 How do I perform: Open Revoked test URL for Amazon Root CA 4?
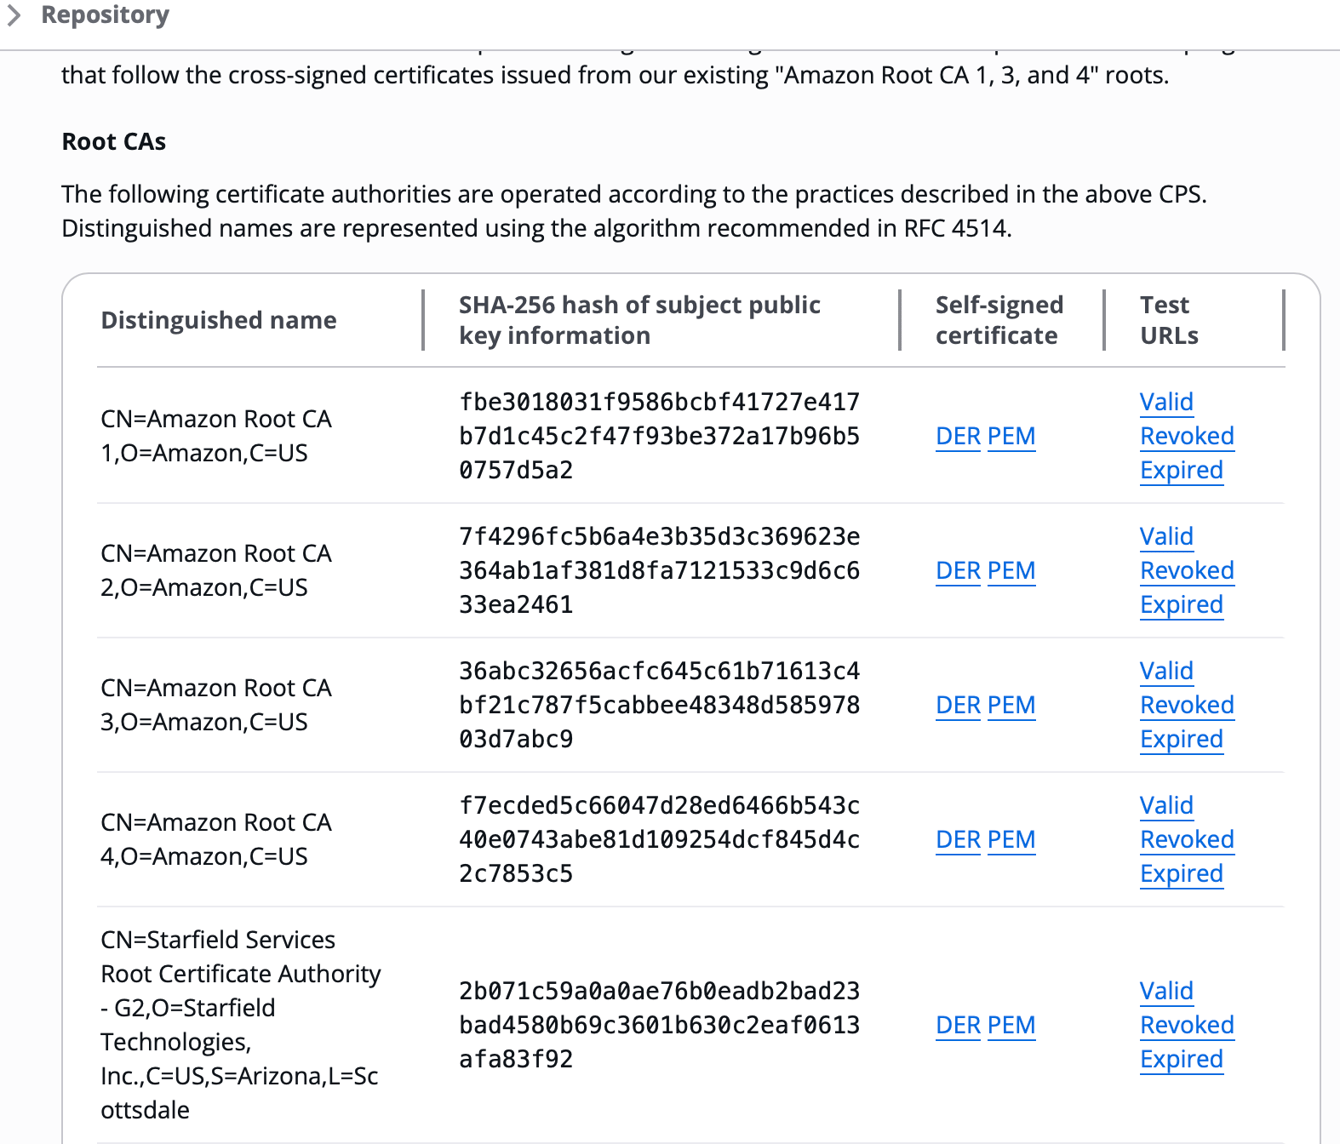coord(1187,839)
